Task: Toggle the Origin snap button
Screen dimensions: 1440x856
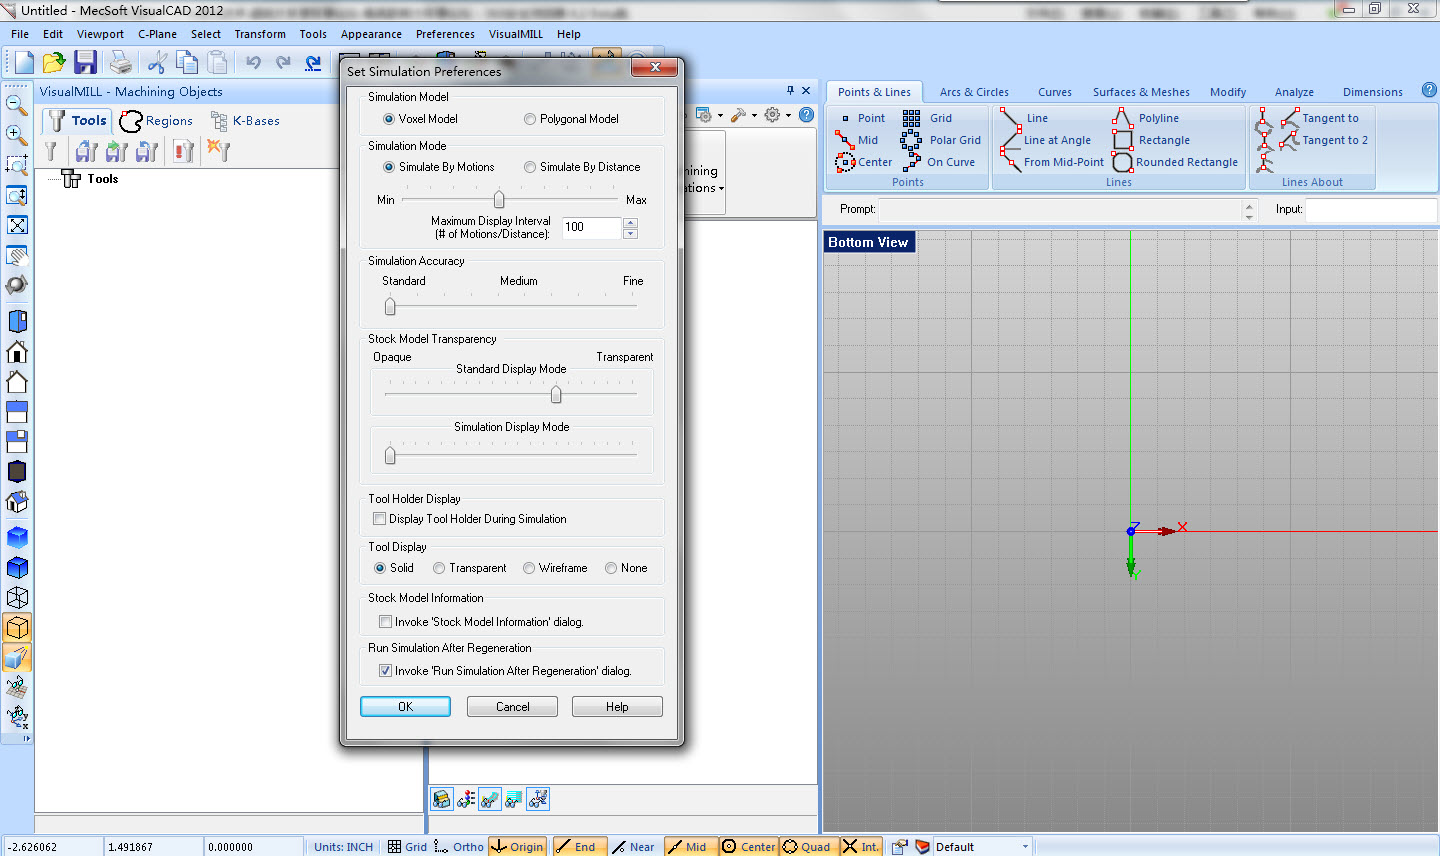Action: (x=518, y=846)
